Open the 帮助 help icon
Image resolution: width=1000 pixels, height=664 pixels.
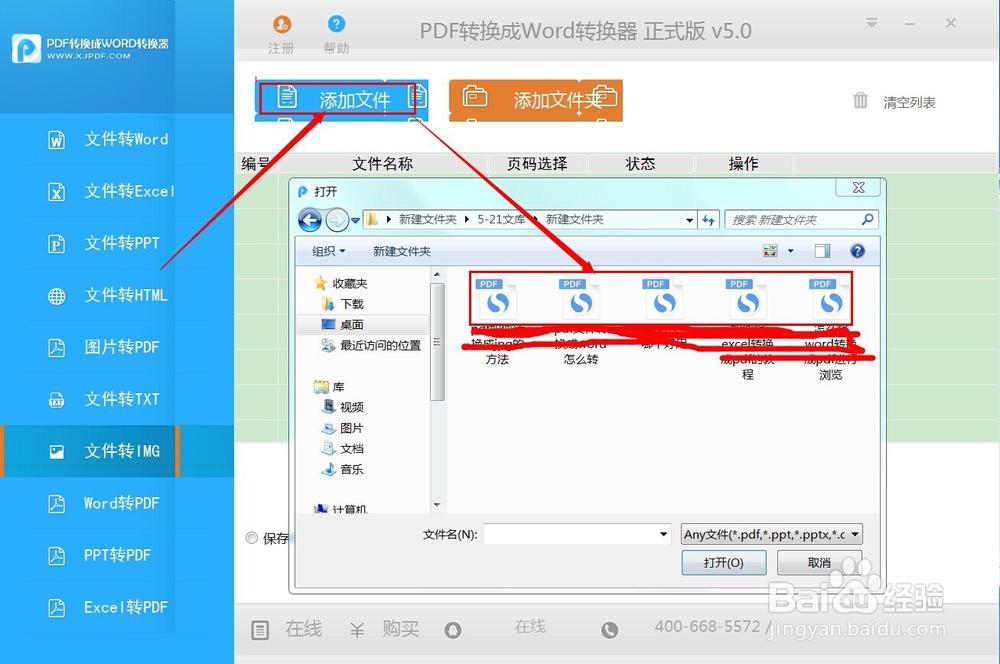[x=336, y=24]
